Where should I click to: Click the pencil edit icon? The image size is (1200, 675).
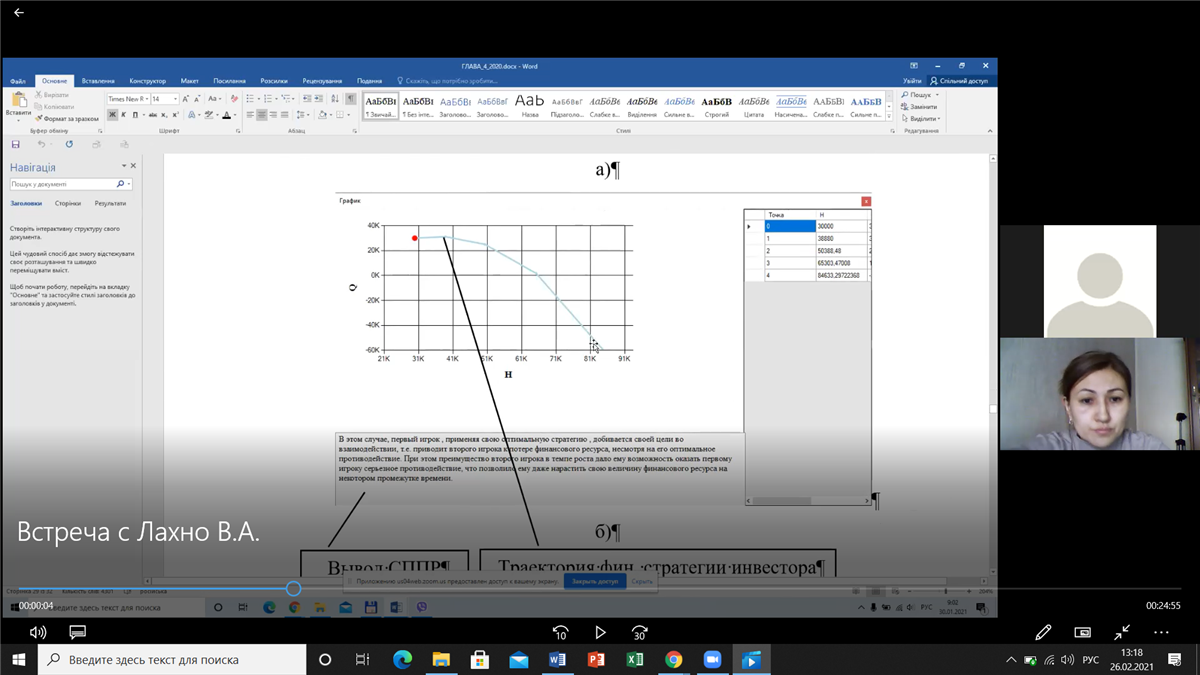tap(1043, 632)
